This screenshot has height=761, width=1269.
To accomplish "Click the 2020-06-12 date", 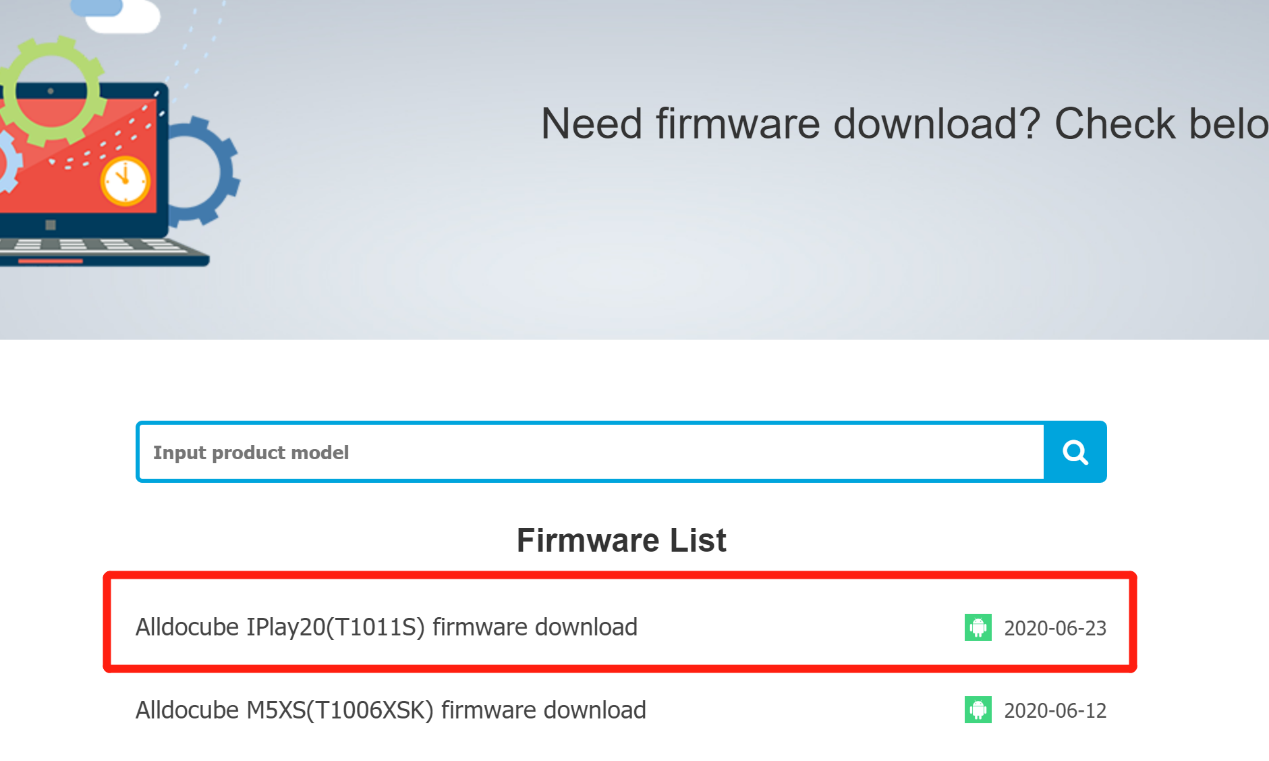I will [x=1055, y=710].
